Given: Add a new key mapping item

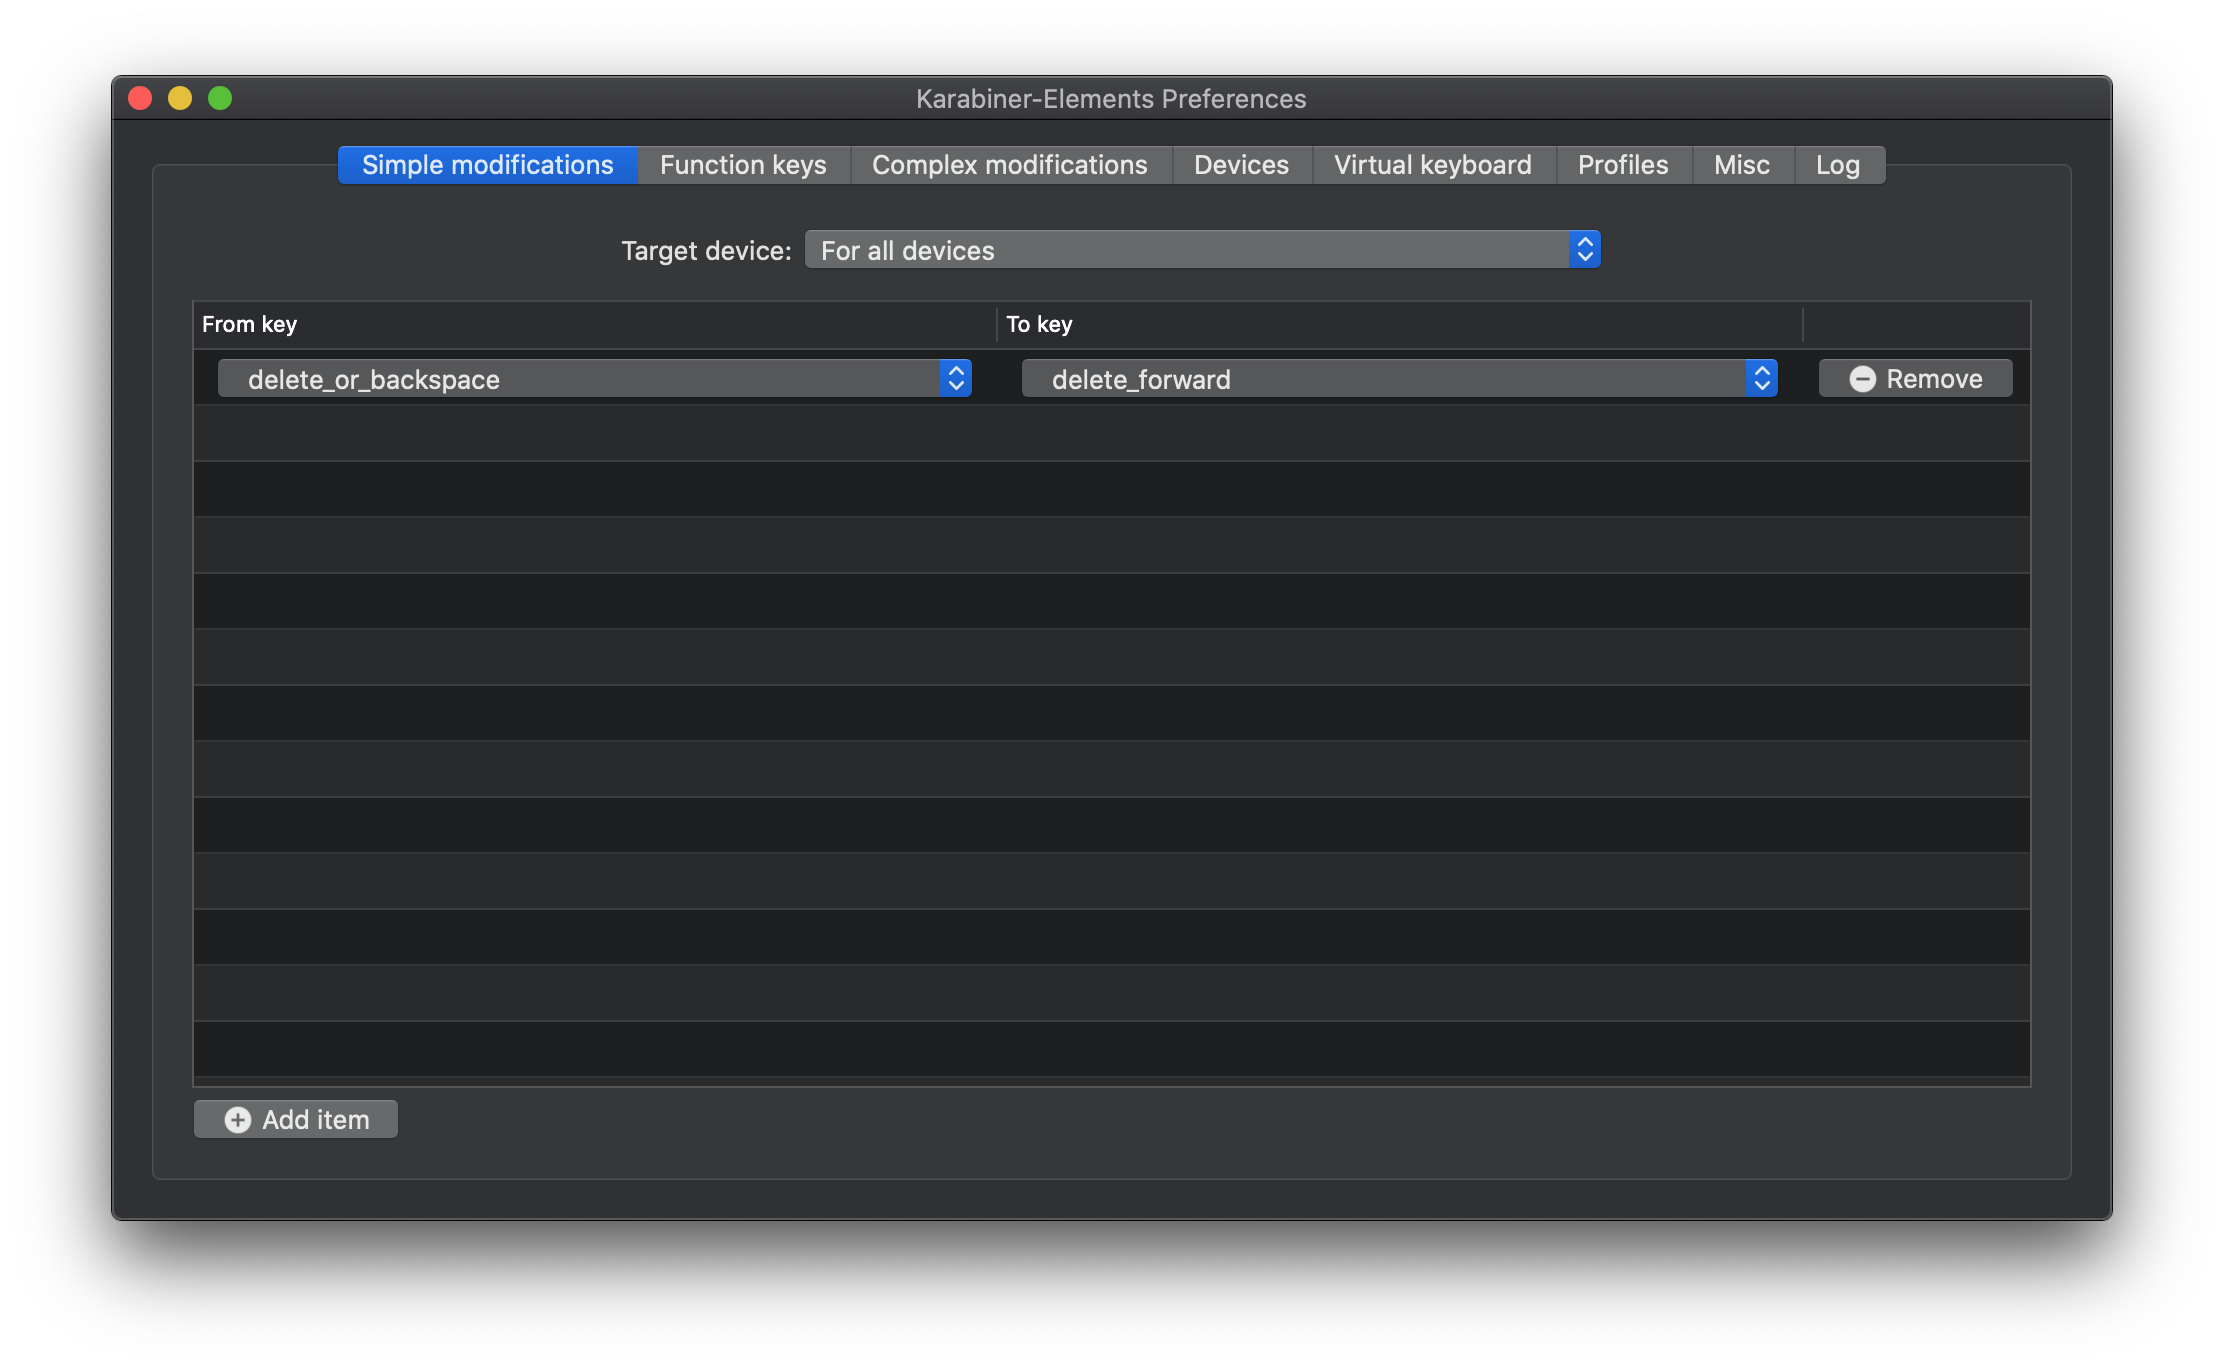Looking at the screenshot, I should tap(295, 1119).
